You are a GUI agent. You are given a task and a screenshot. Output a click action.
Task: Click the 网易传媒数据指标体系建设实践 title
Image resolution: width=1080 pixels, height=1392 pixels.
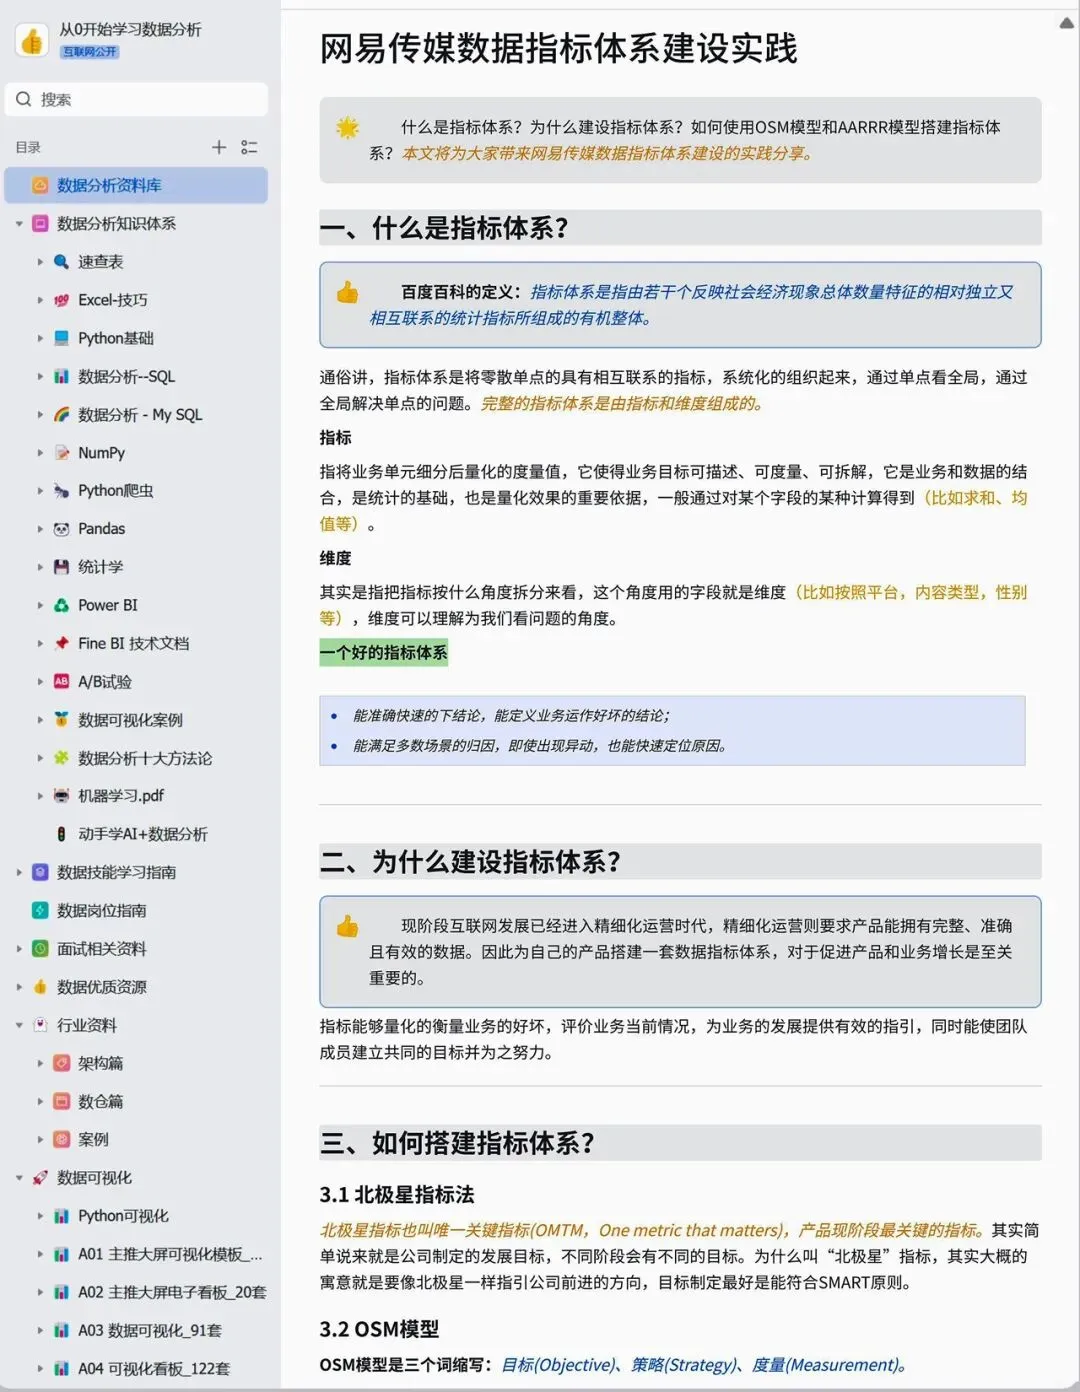558,49
